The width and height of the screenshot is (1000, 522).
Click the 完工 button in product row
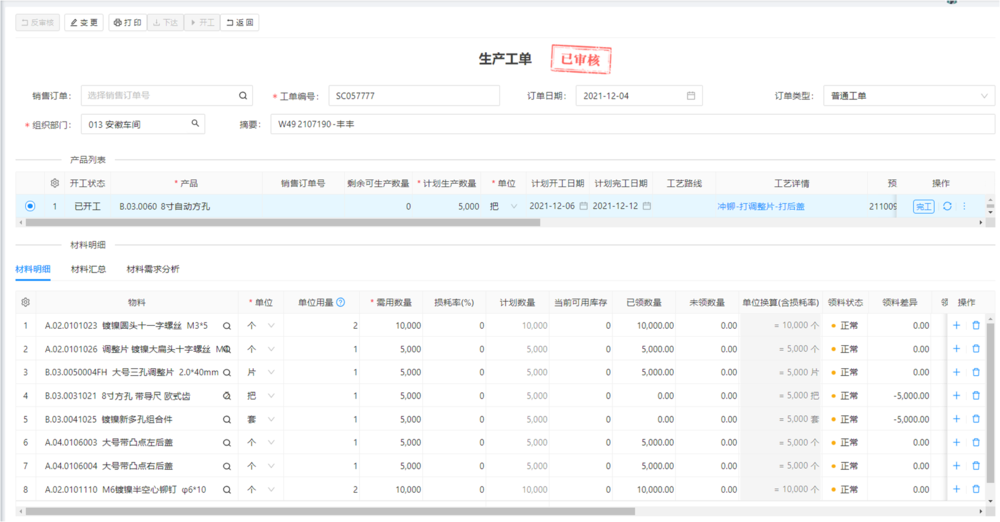pyautogui.click(x=923, y=206)
